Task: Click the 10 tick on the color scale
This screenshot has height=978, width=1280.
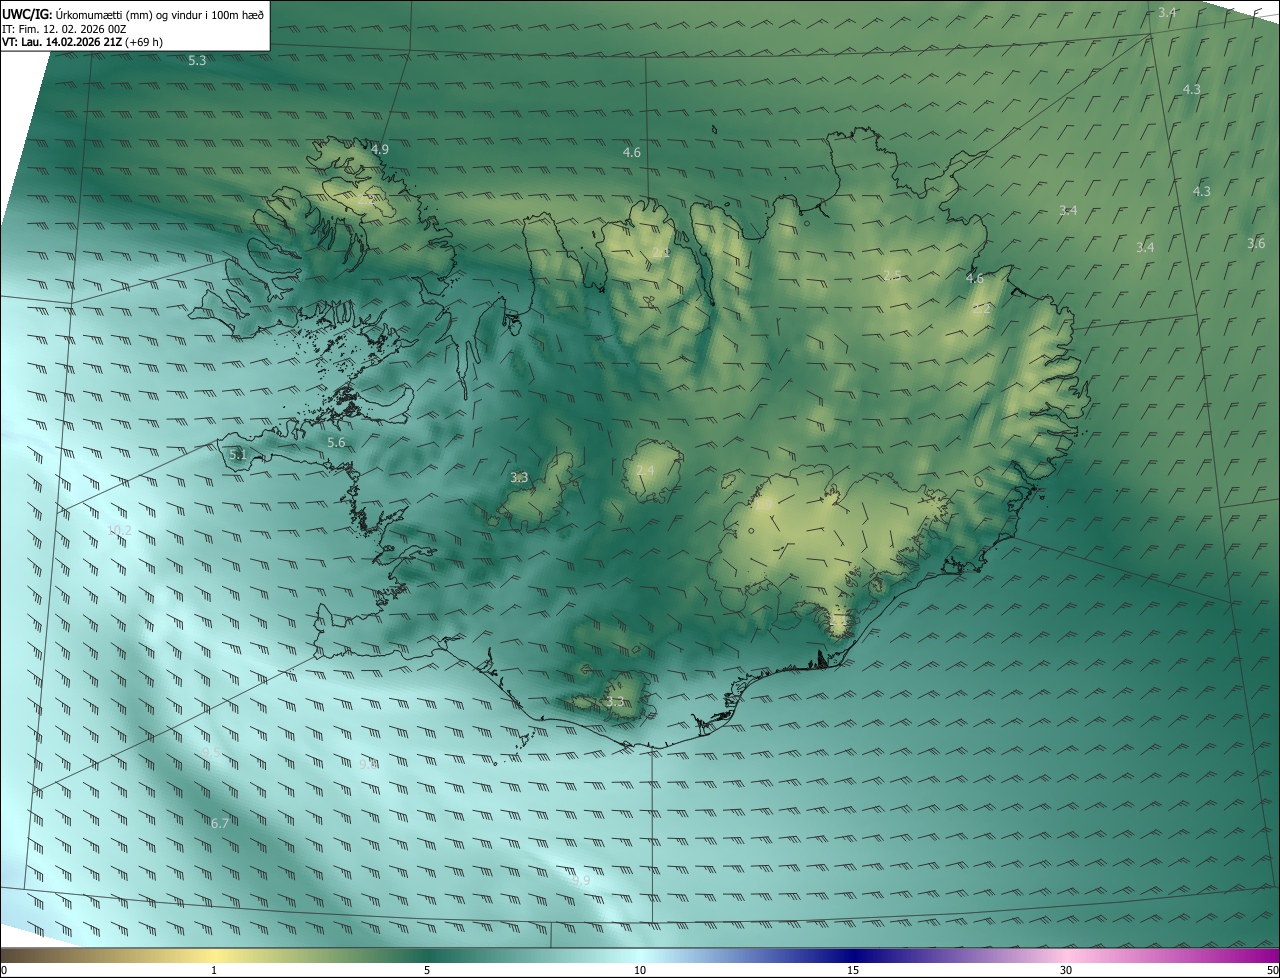Action: (x=640, y=970)
